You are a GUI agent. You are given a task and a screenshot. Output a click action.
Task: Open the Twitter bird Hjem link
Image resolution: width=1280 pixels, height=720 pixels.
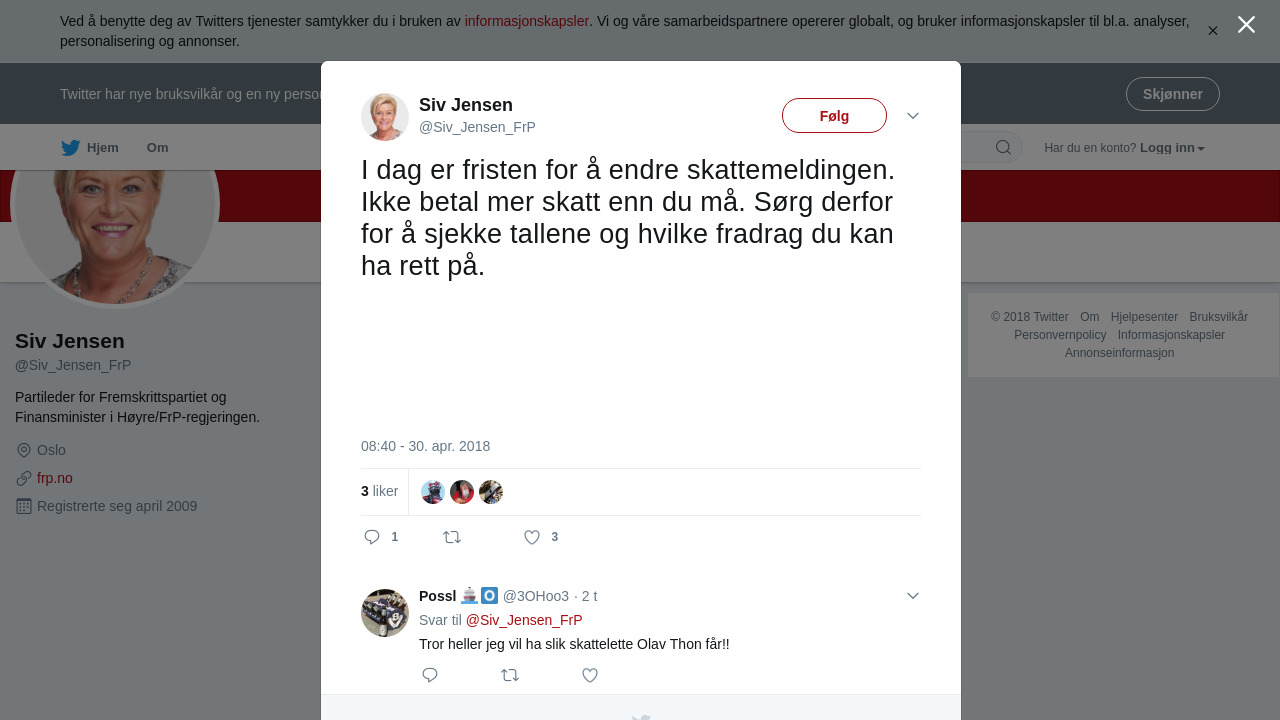(x=90, y=147)
